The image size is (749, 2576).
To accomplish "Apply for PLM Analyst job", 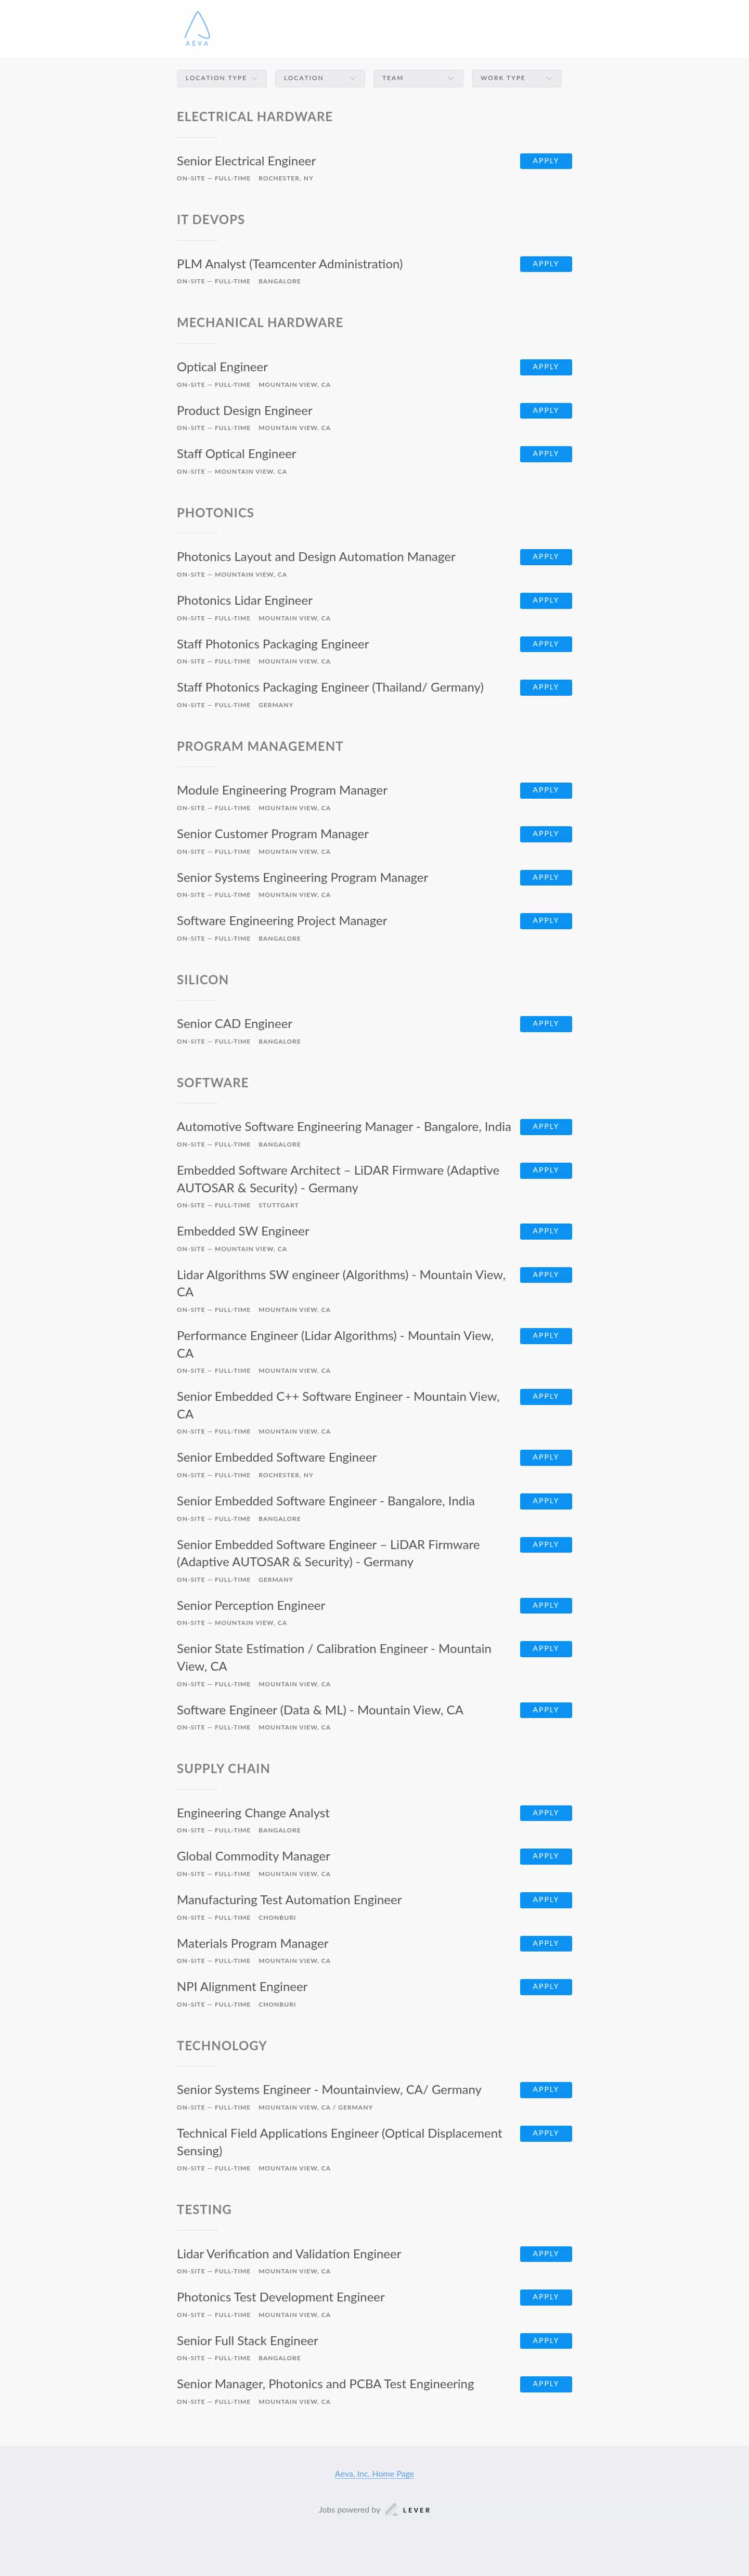I will pos(545,264).
